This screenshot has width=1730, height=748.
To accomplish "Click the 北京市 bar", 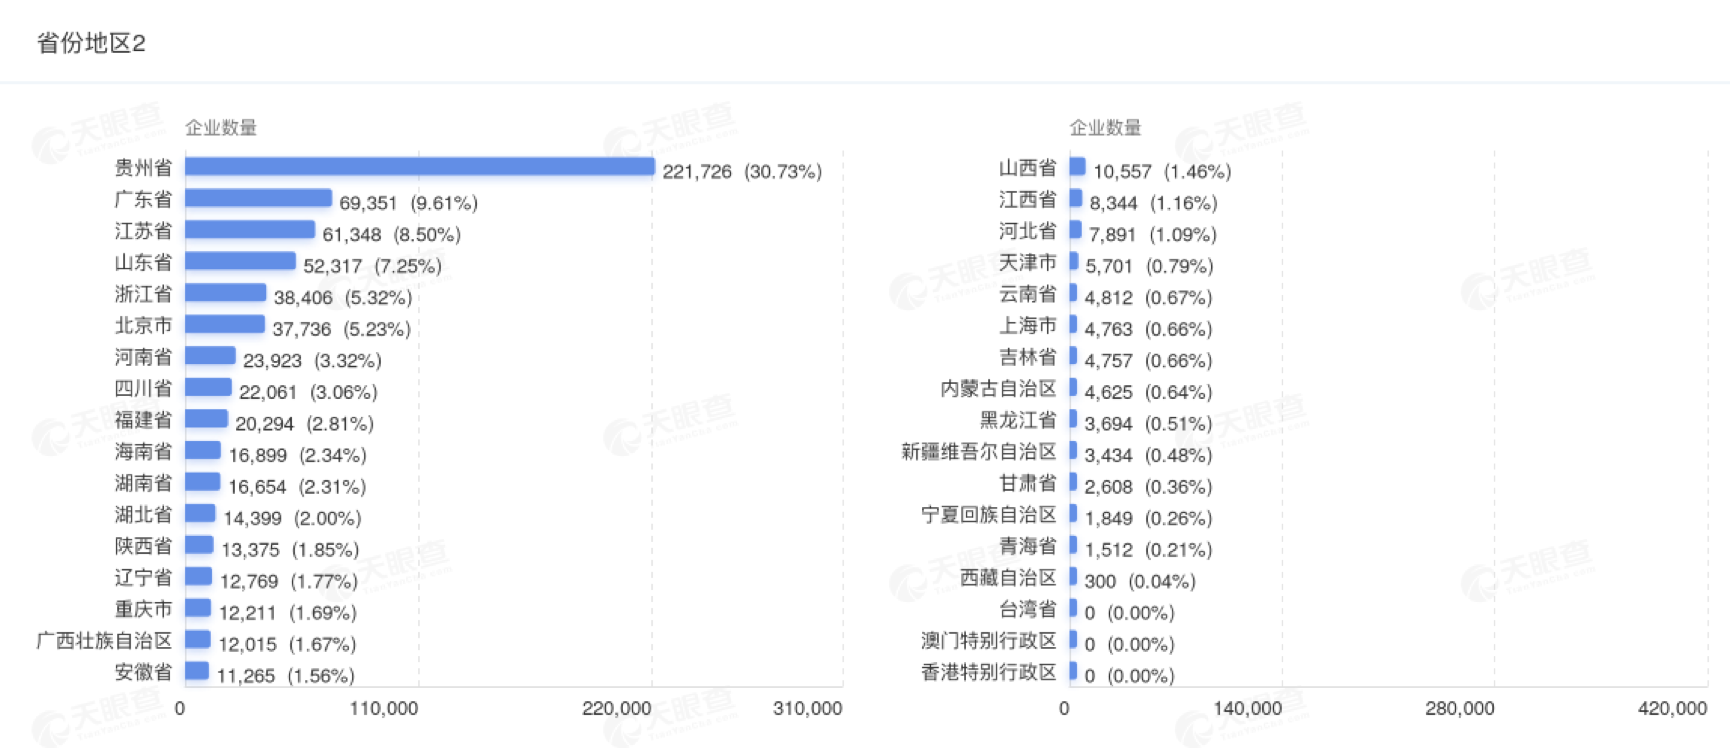I will click(225, 325).
